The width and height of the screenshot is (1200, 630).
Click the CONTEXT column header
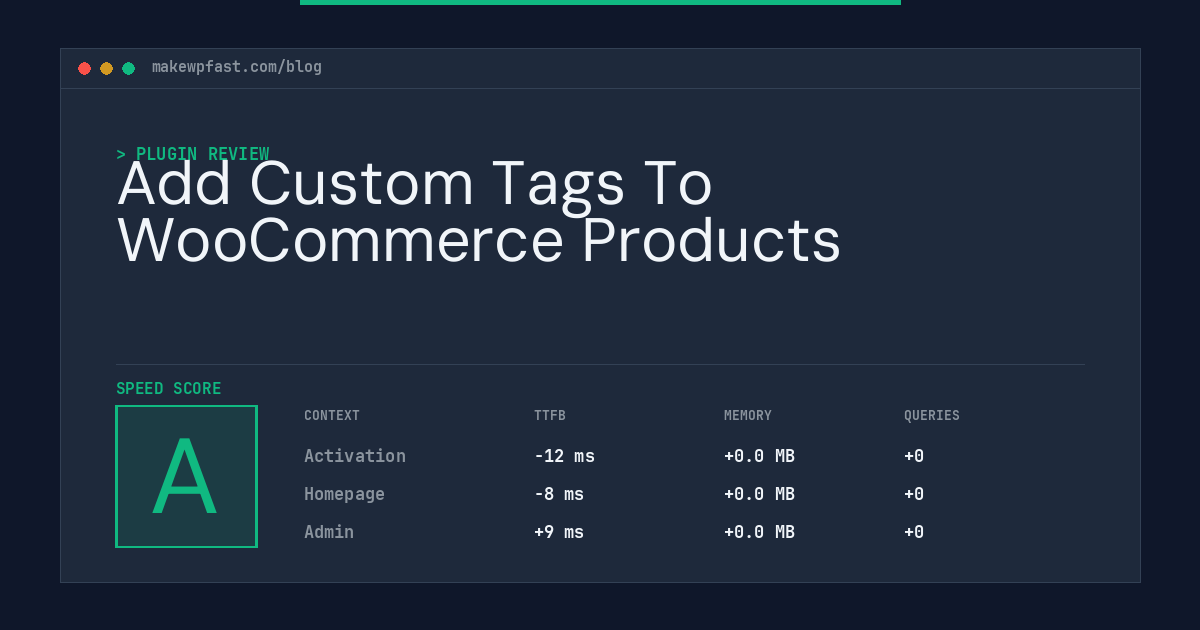click(x=332, y=415)
